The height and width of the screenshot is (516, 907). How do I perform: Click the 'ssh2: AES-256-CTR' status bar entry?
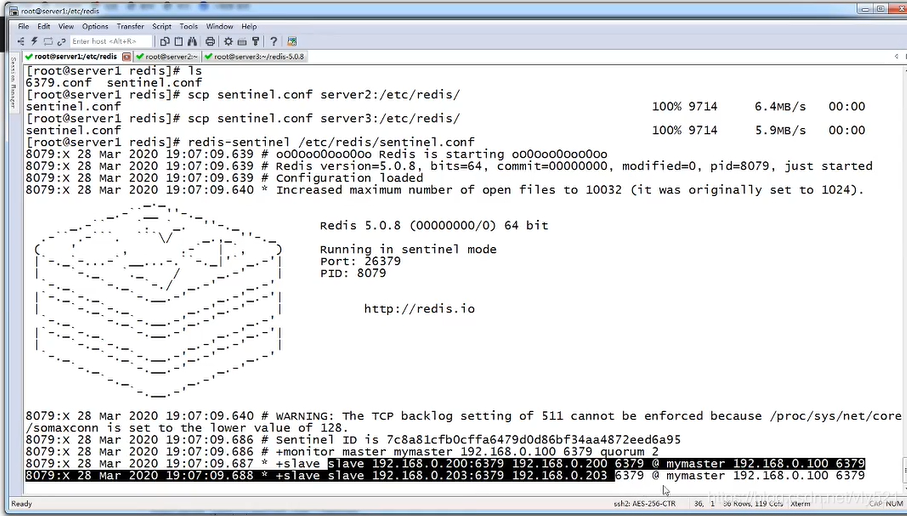pos(644,504)
